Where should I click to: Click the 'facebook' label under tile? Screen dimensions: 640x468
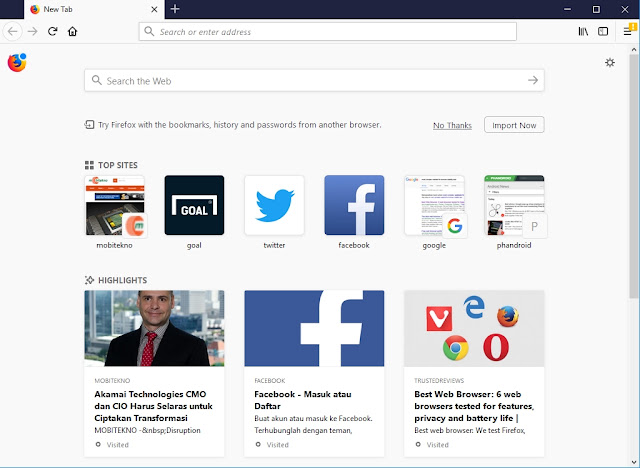click(354, 245)
